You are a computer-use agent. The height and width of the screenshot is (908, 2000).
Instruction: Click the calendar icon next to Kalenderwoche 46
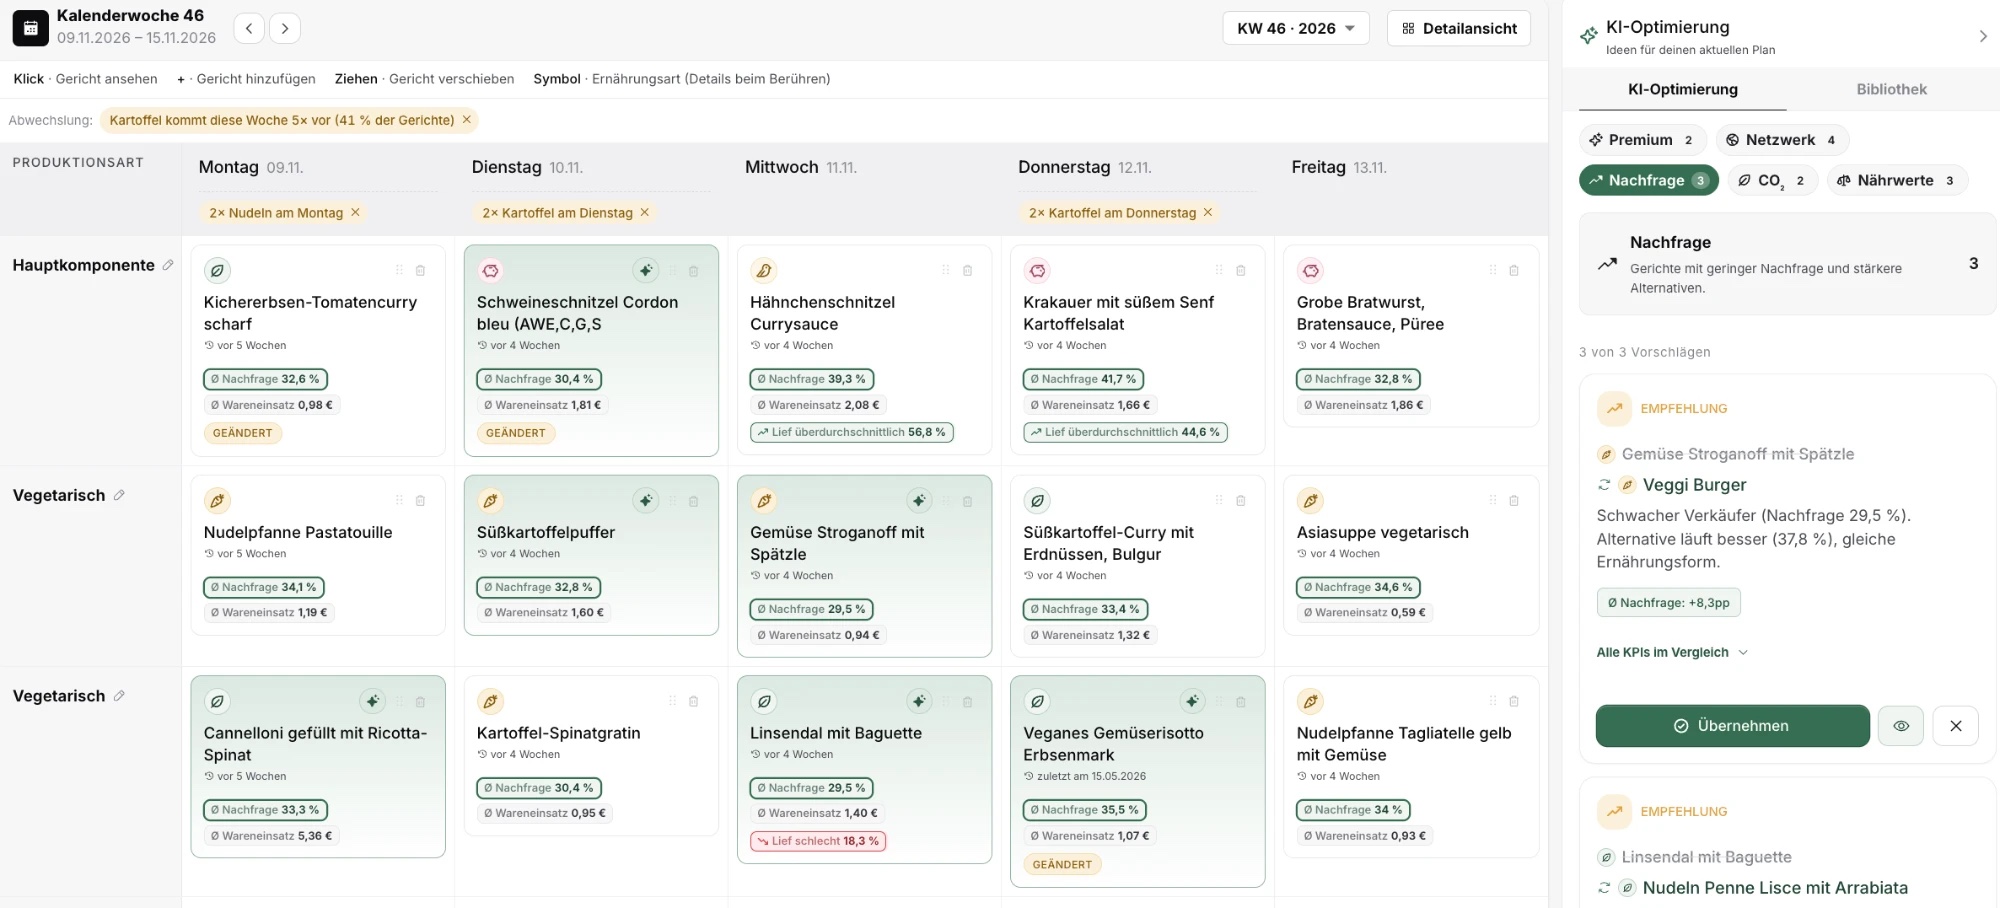pyautogui.click(x=30, y=28)
